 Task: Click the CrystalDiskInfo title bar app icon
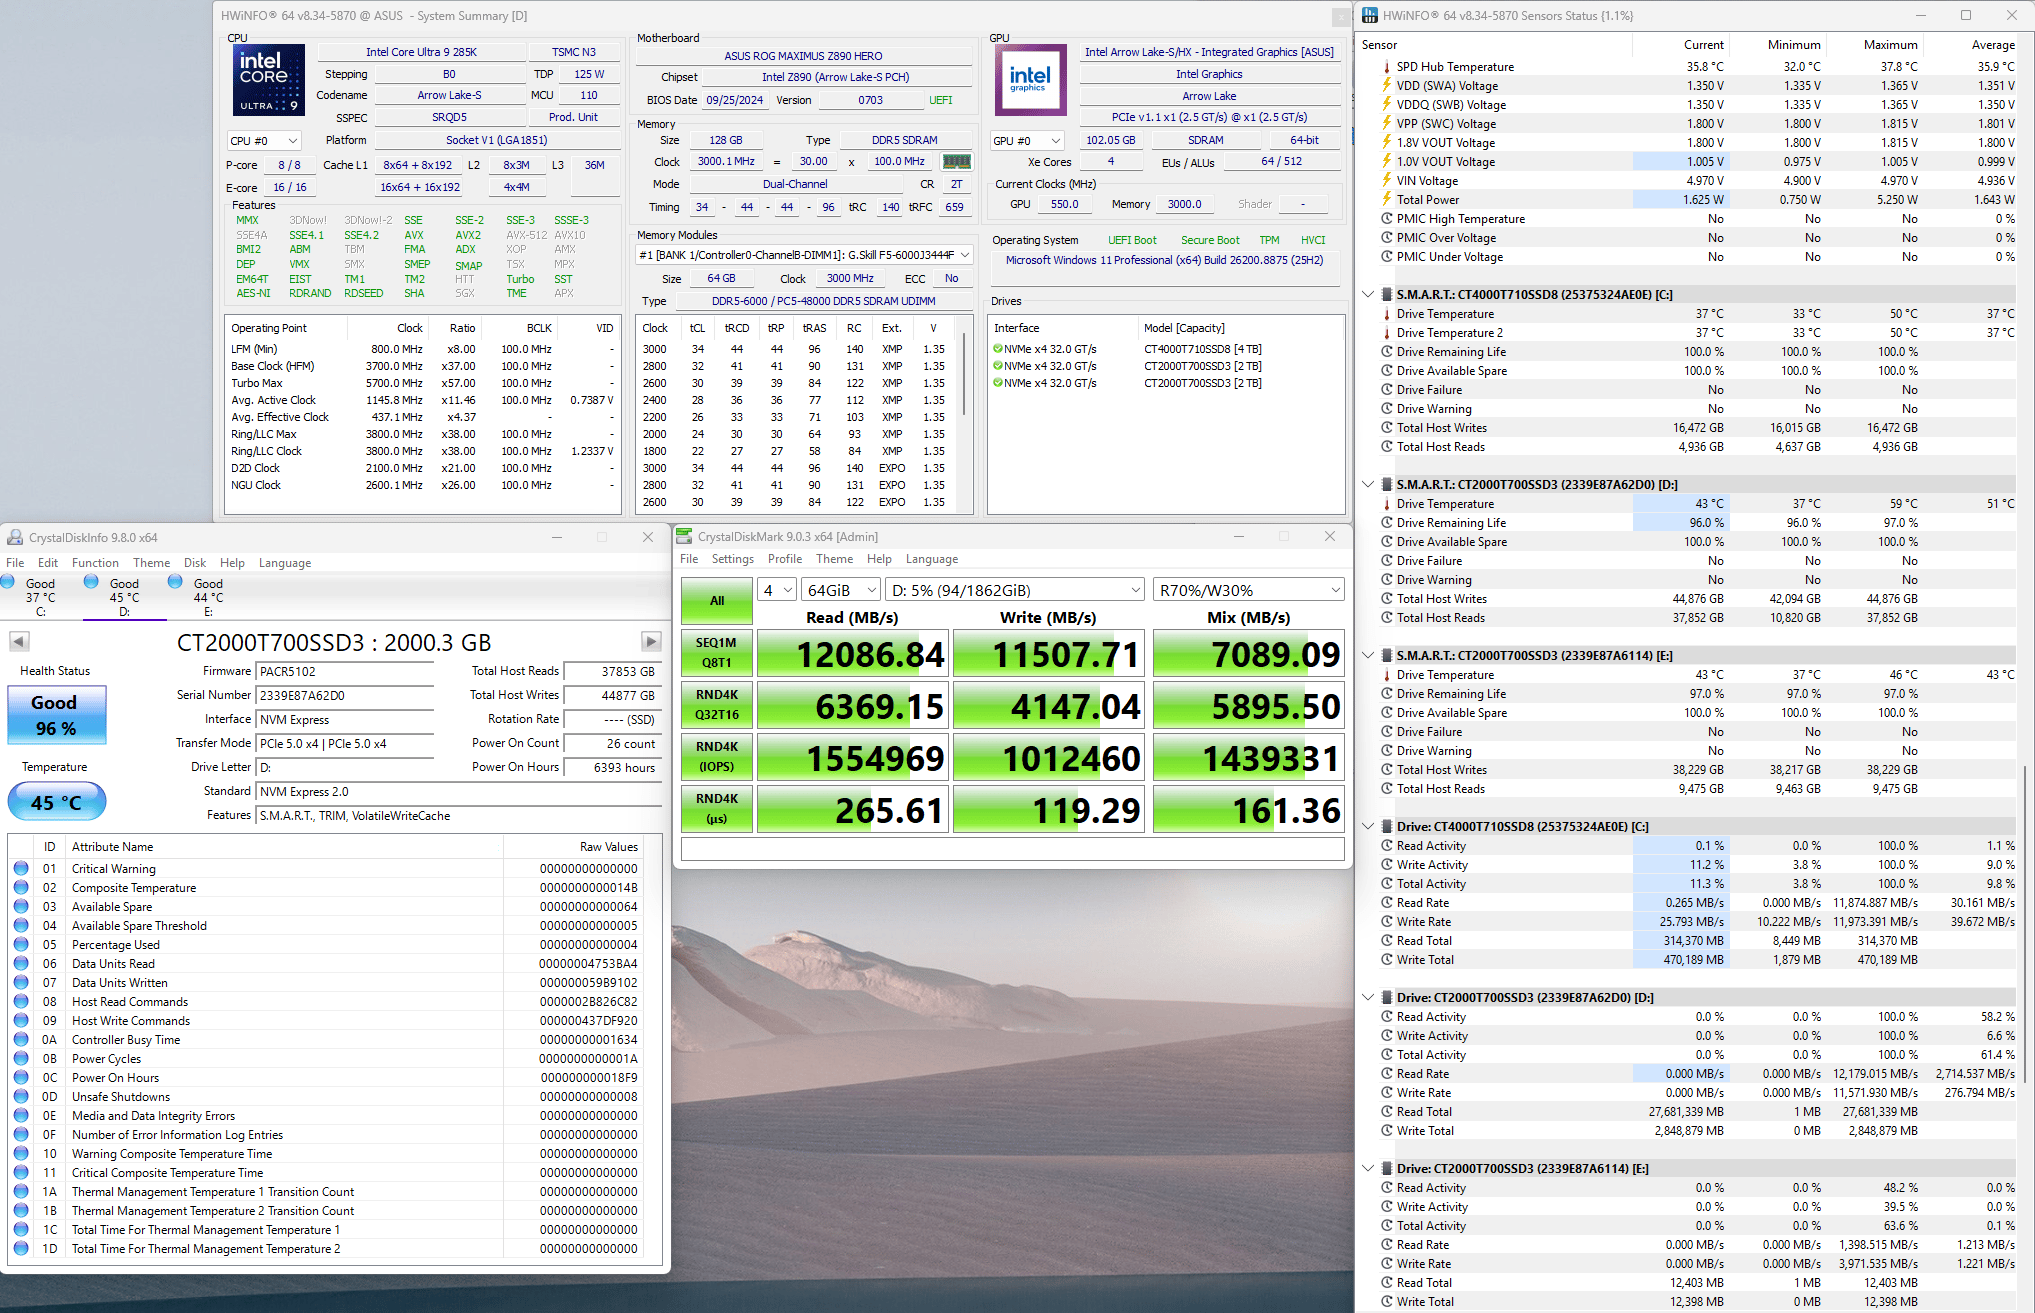click(14, 537)
